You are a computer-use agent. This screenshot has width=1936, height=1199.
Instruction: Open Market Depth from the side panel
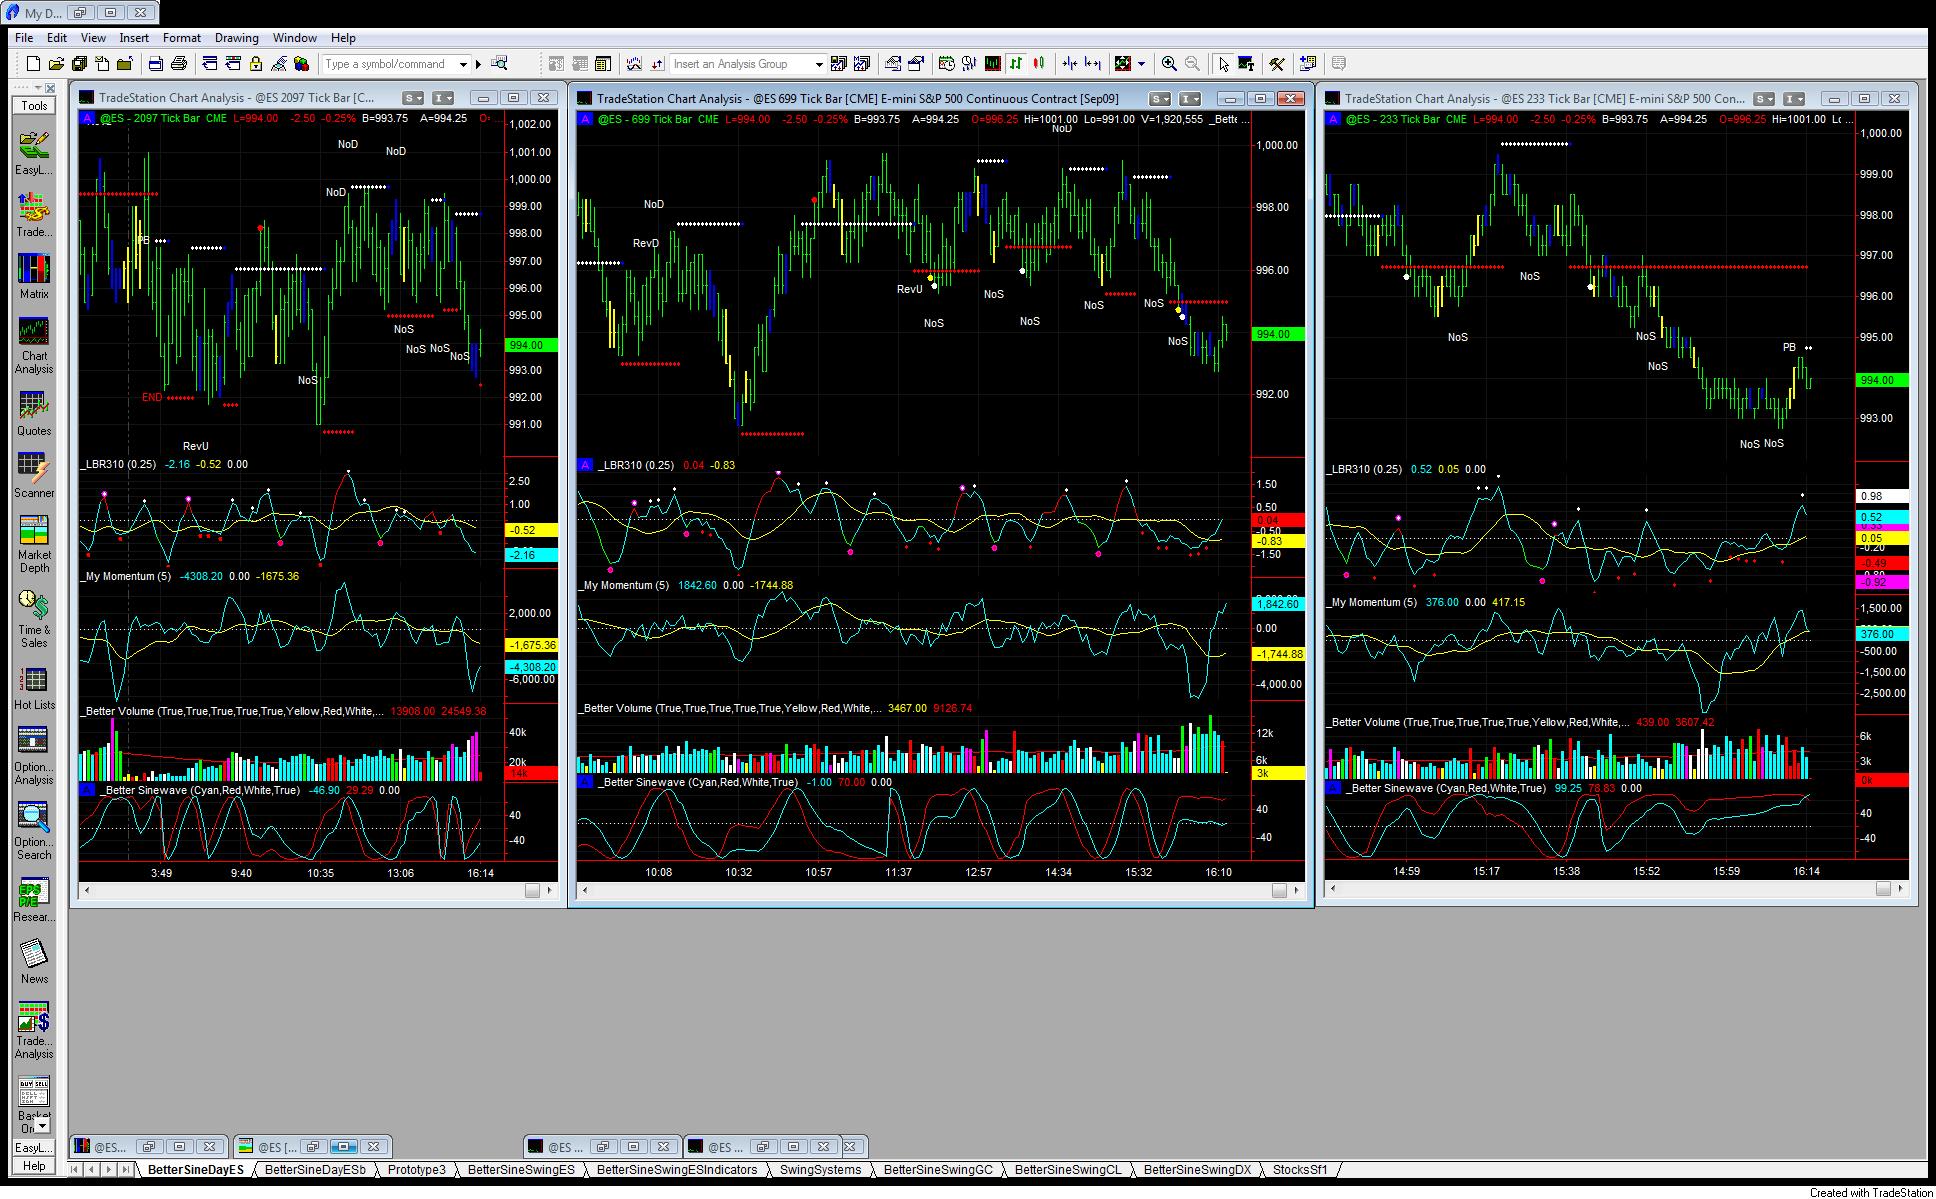click(34, 544)
